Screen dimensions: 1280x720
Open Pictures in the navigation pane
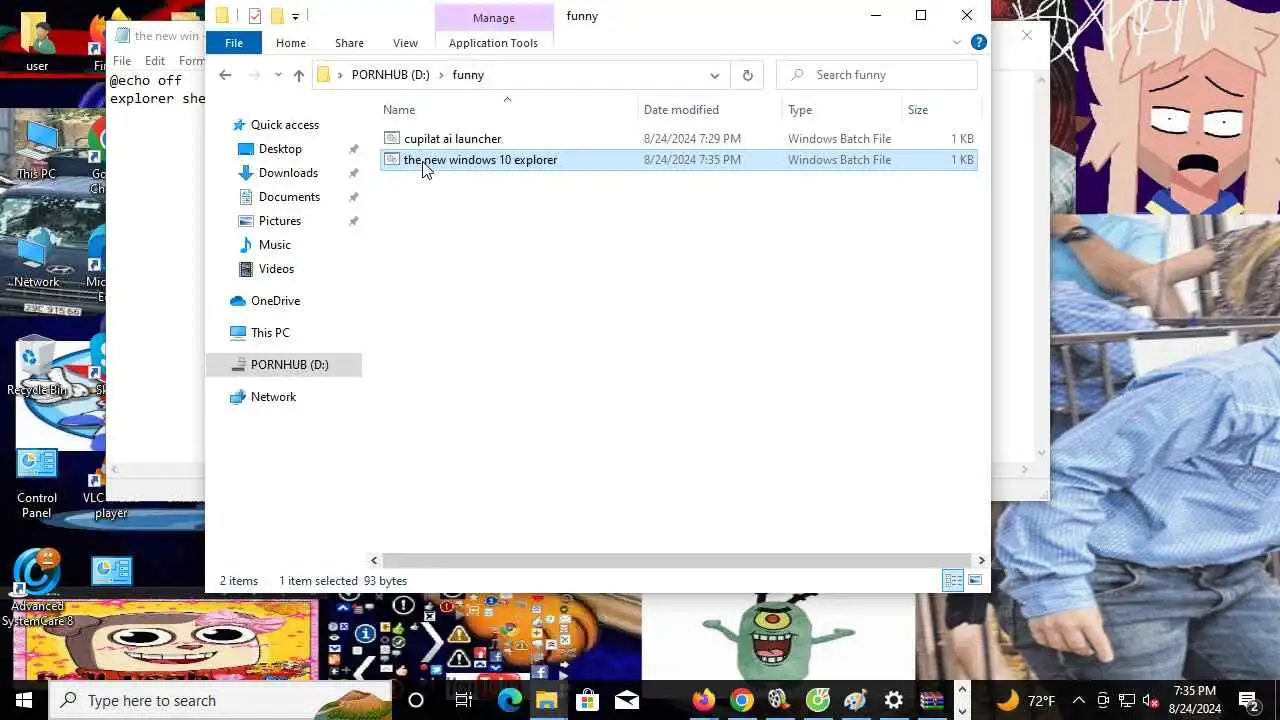280,221
